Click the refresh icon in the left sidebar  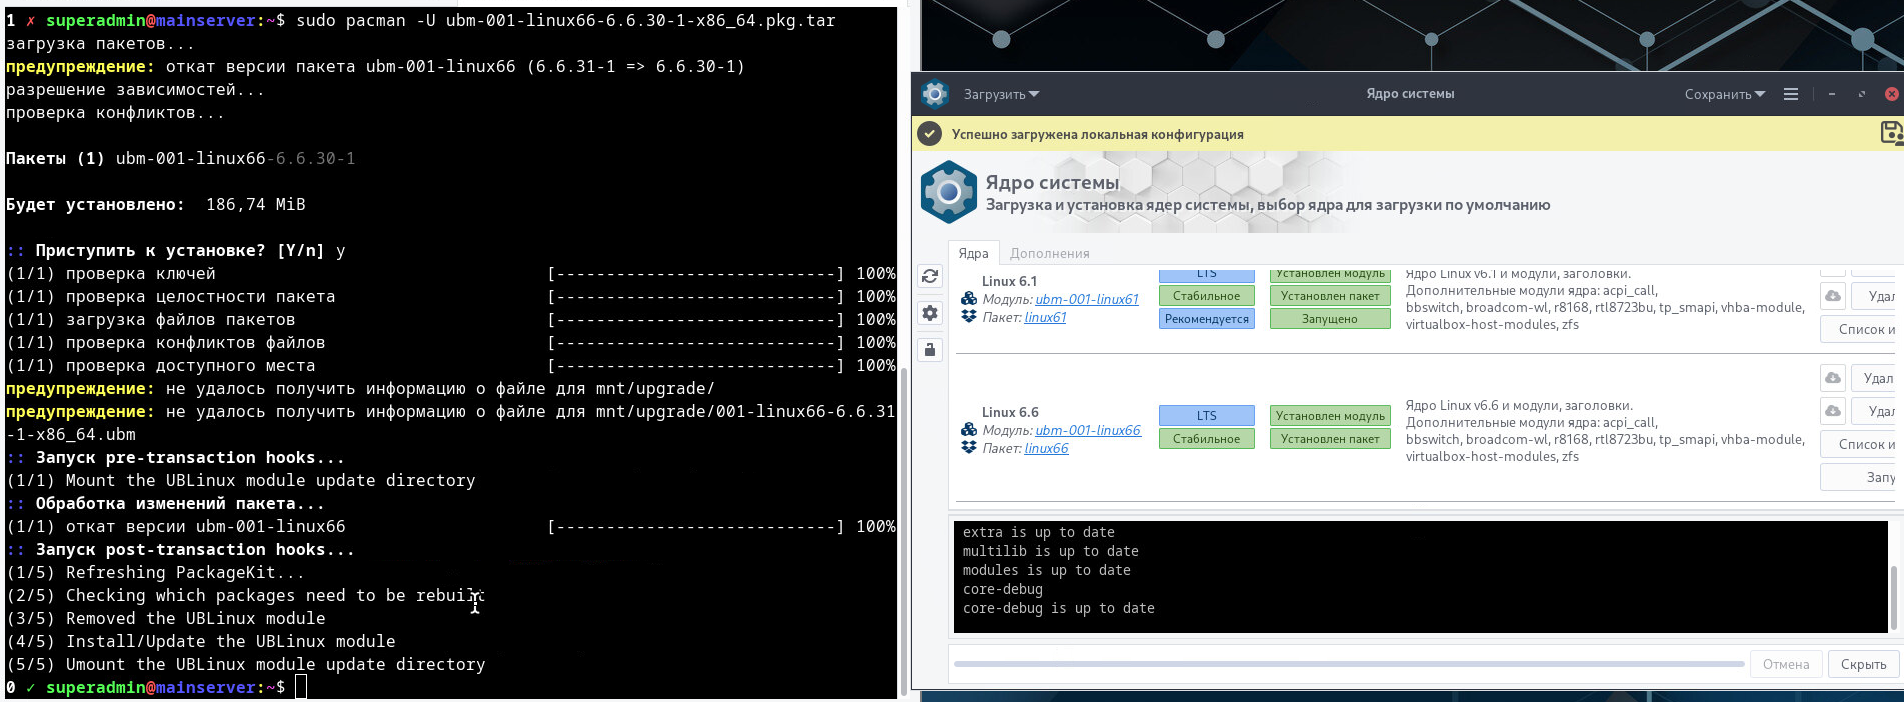[930, 276]
